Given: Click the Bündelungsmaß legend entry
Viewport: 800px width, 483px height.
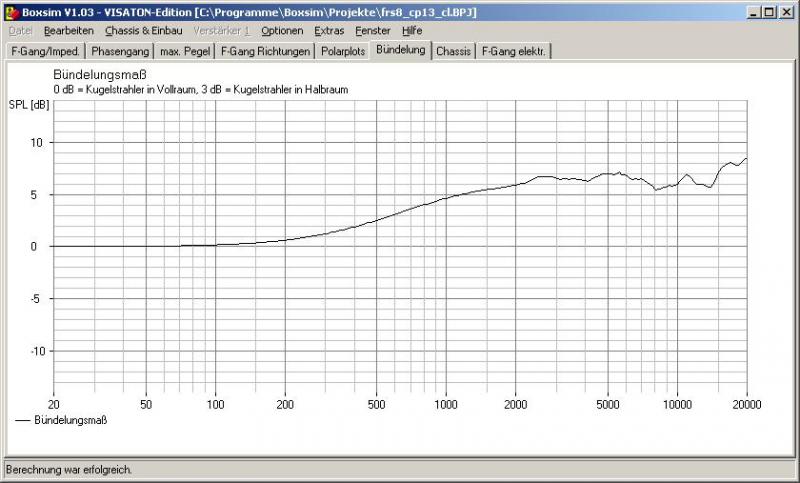Looking at the screenshot, I should pos(70,421).
